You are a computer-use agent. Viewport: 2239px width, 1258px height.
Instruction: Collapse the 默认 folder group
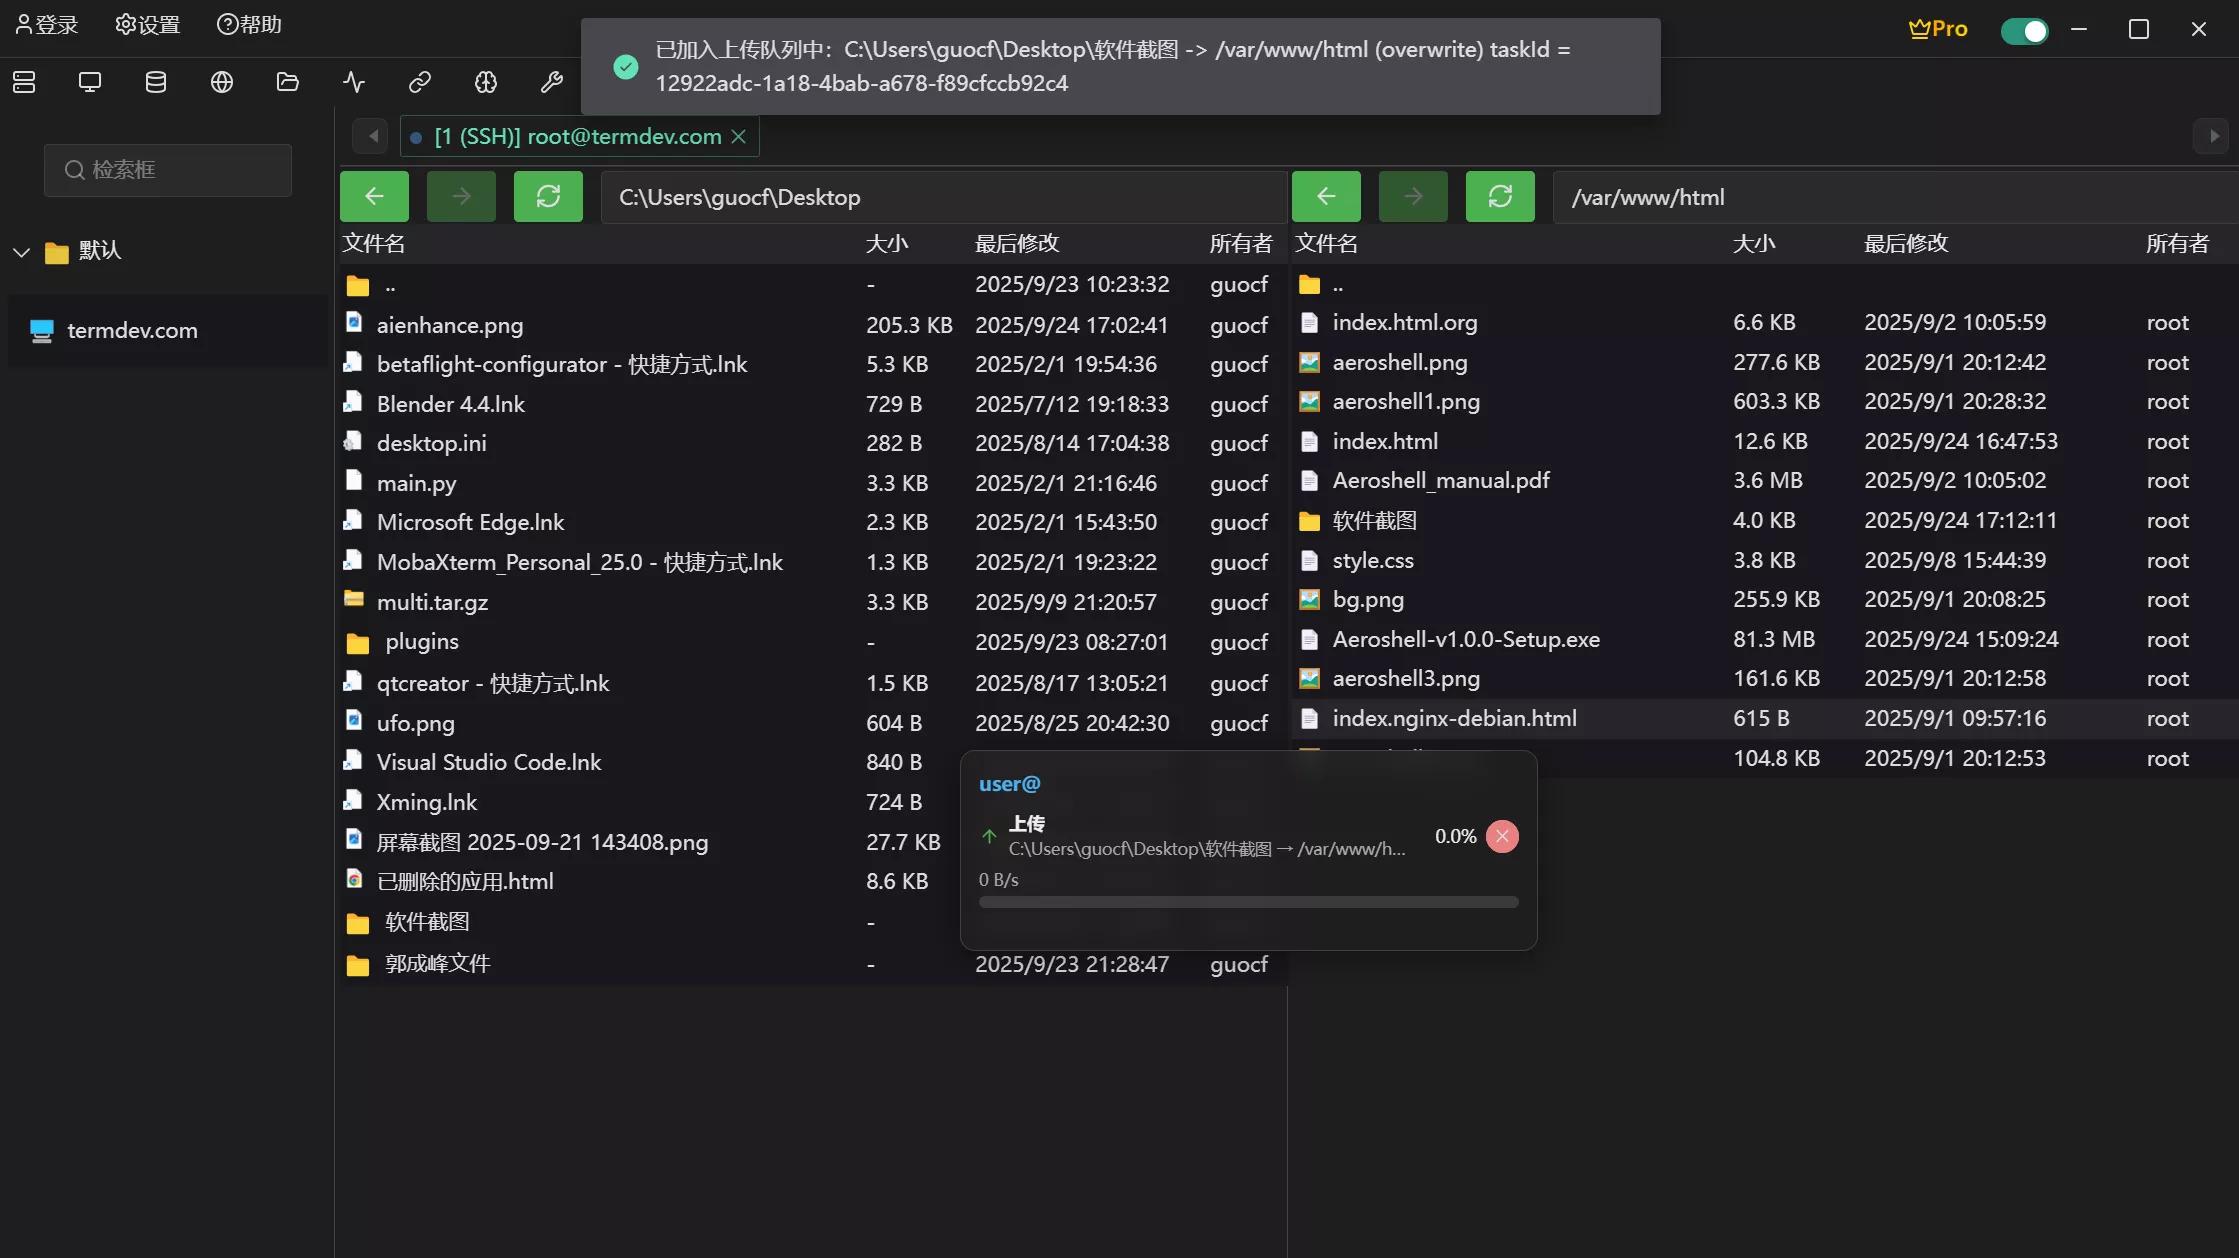click(x=22, y=251)
